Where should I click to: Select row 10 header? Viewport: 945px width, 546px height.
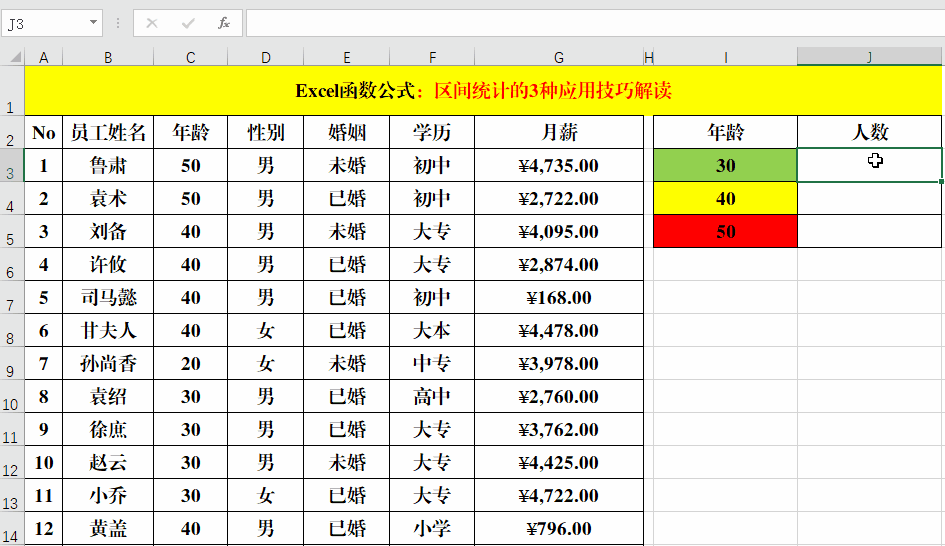click(x=12, y=396)
